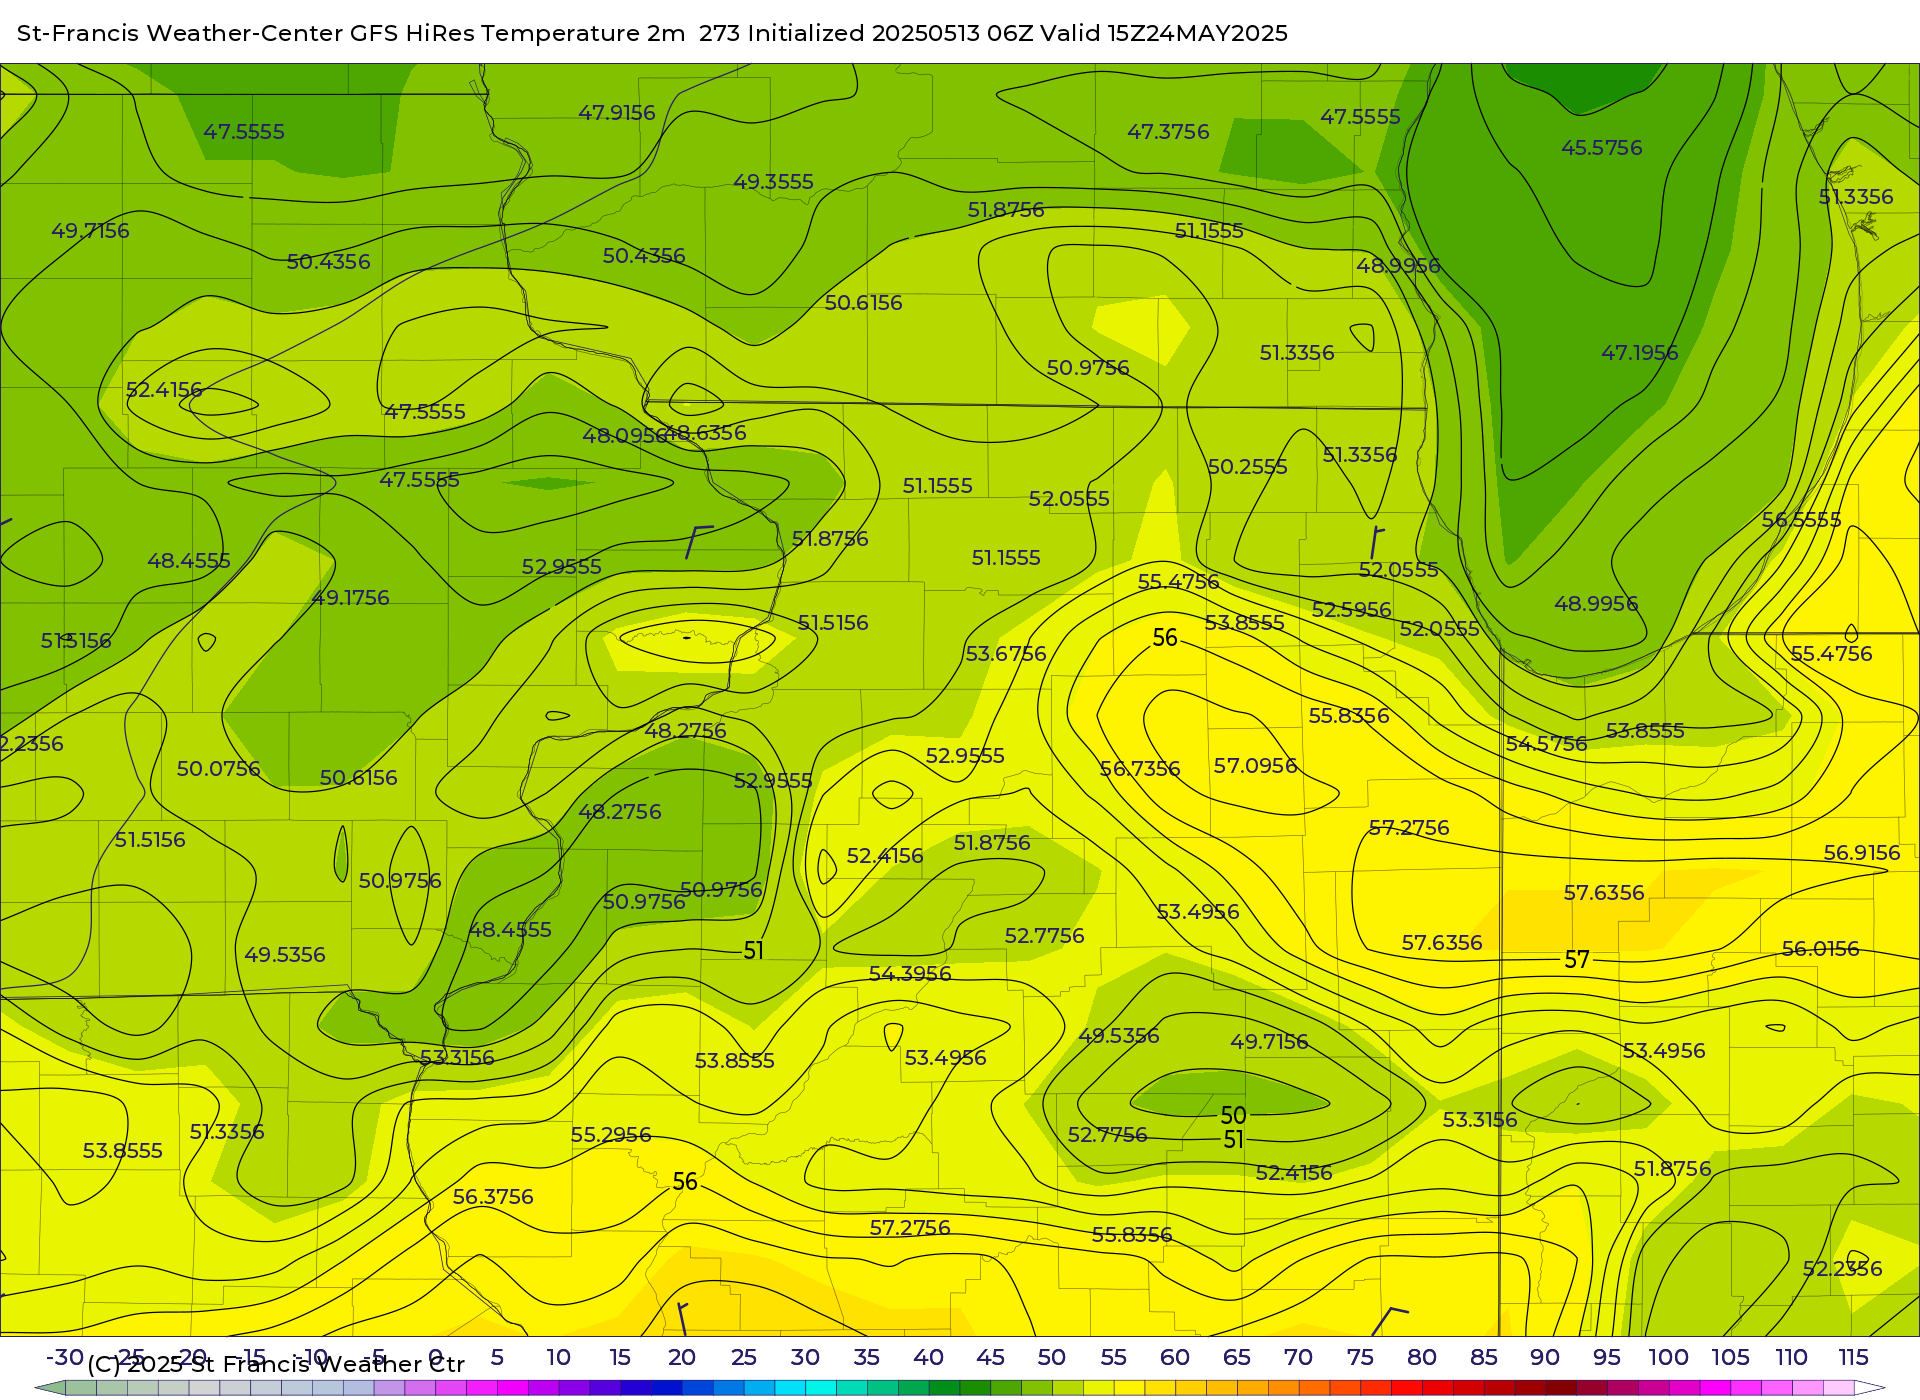Click the legend scale label 5
The image size is (1920, 1400).
coord(497,1357)
